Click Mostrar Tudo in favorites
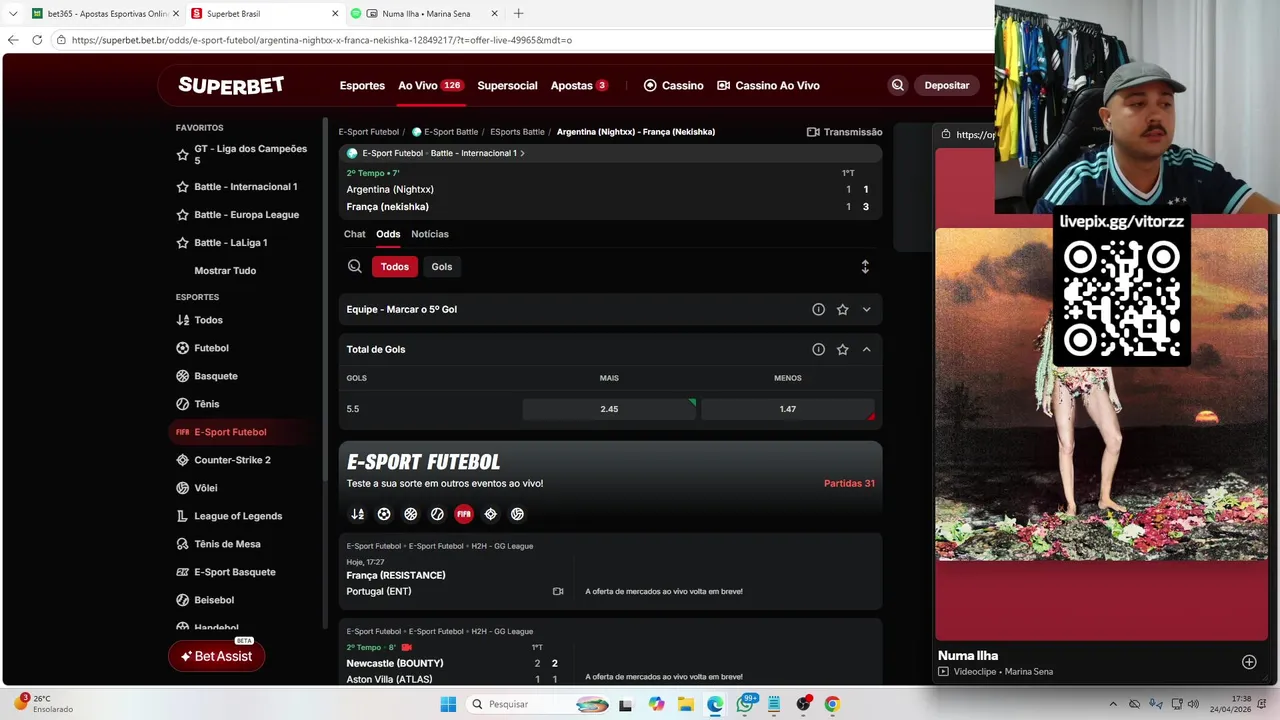The image size is (1280, 720). (x=225, y=271)
